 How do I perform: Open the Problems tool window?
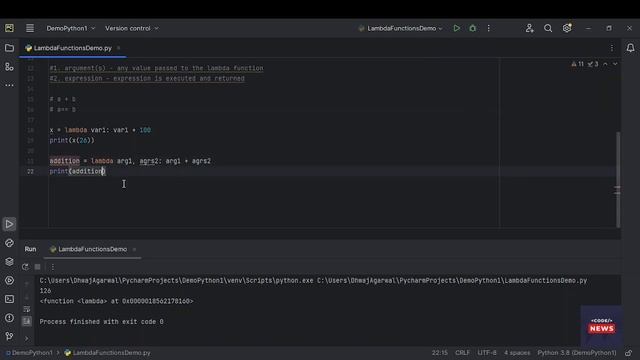9,318
